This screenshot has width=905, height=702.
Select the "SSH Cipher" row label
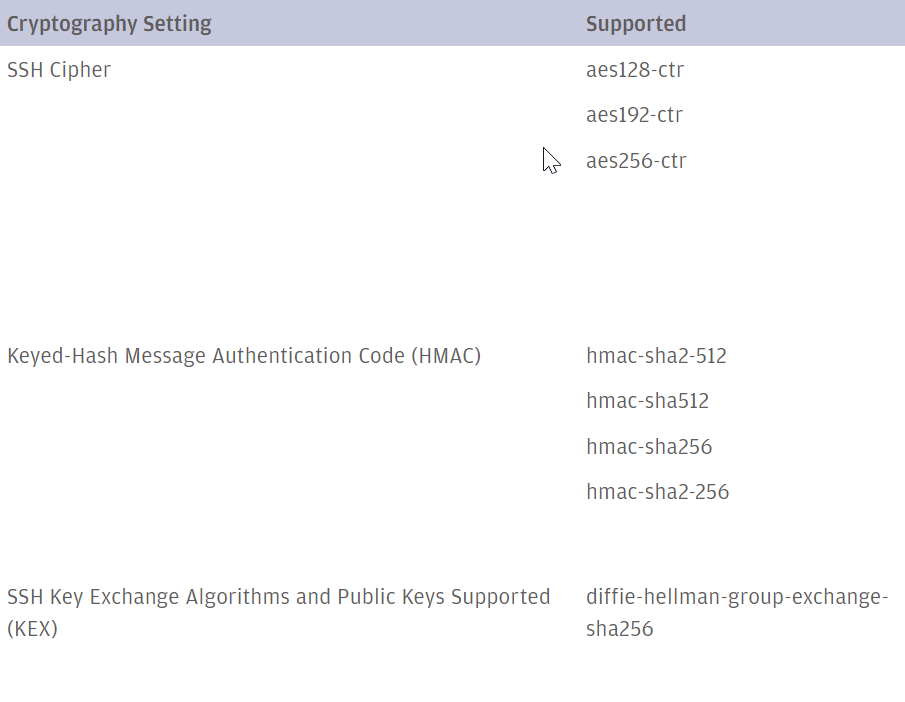click(59, 70)
